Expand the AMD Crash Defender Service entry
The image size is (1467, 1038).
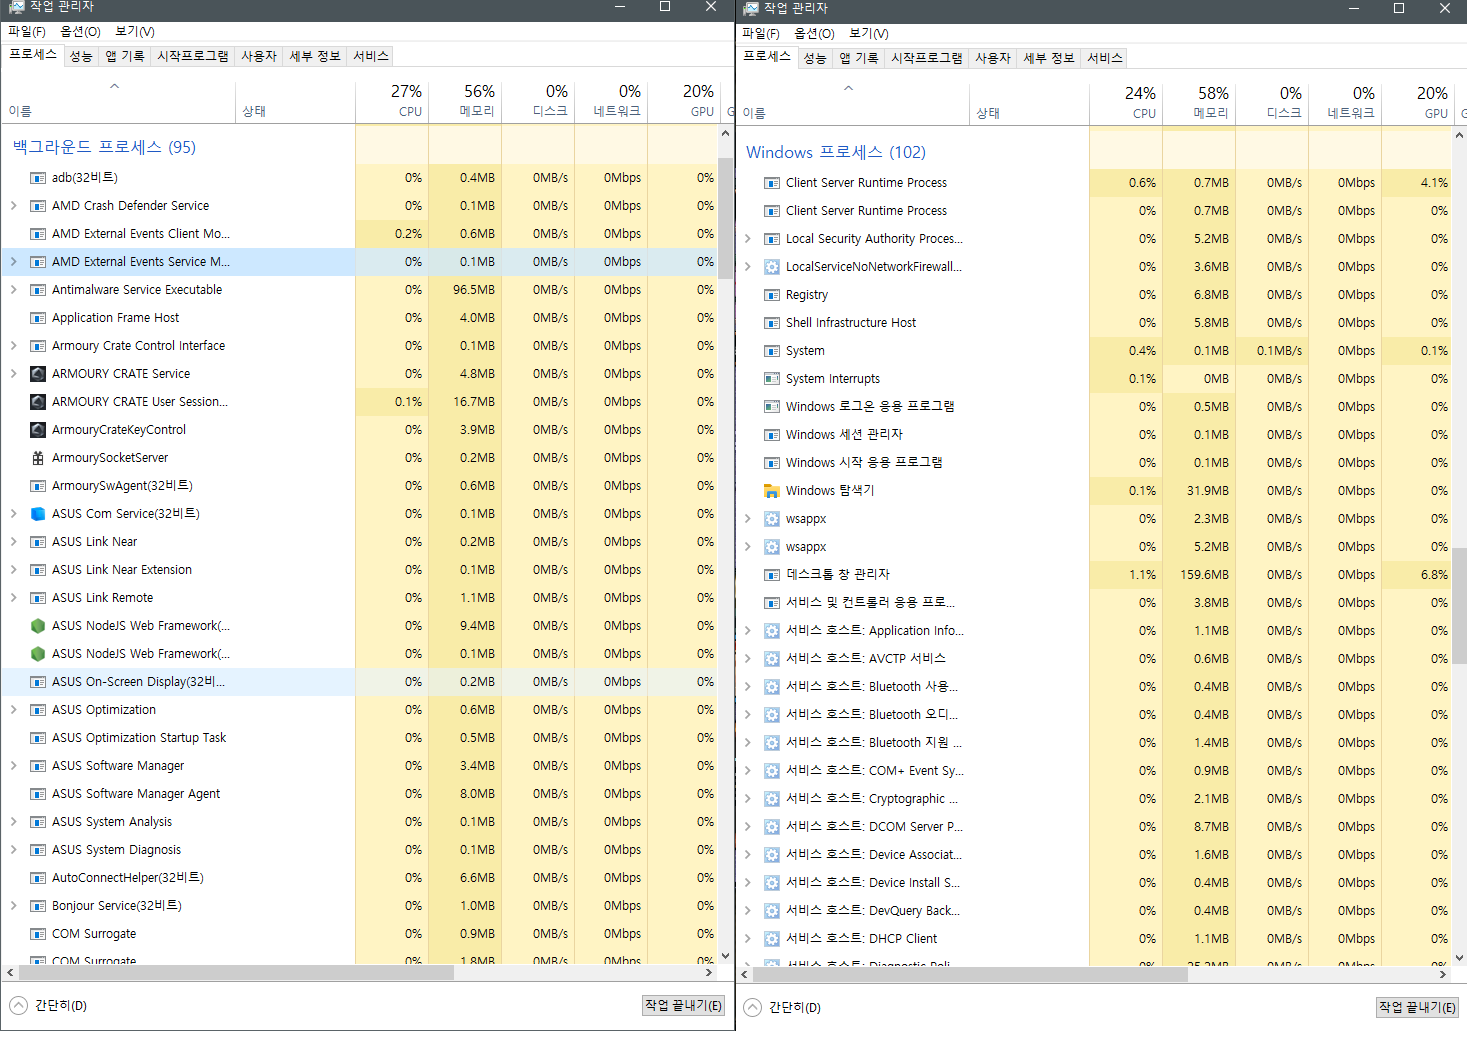[13, 206]
